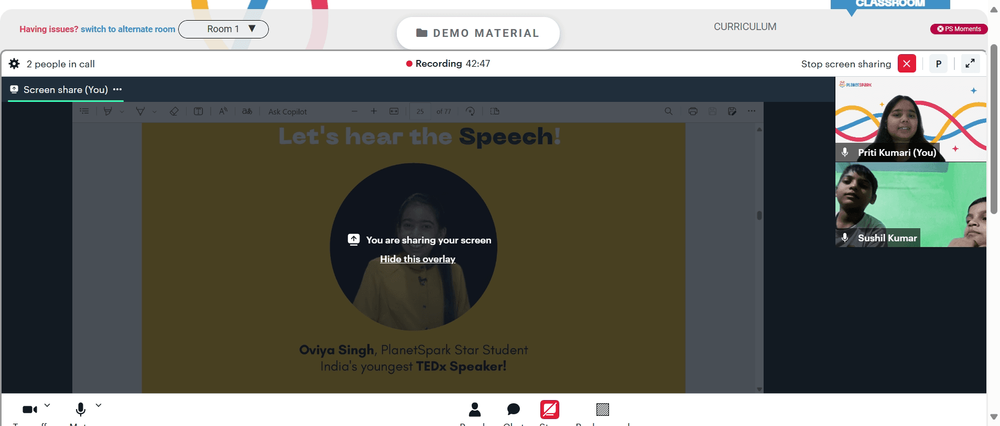Mute microphone in bottom bar
The width and height of the screenshot is (1000, 426).
click(x=80, y=409)
